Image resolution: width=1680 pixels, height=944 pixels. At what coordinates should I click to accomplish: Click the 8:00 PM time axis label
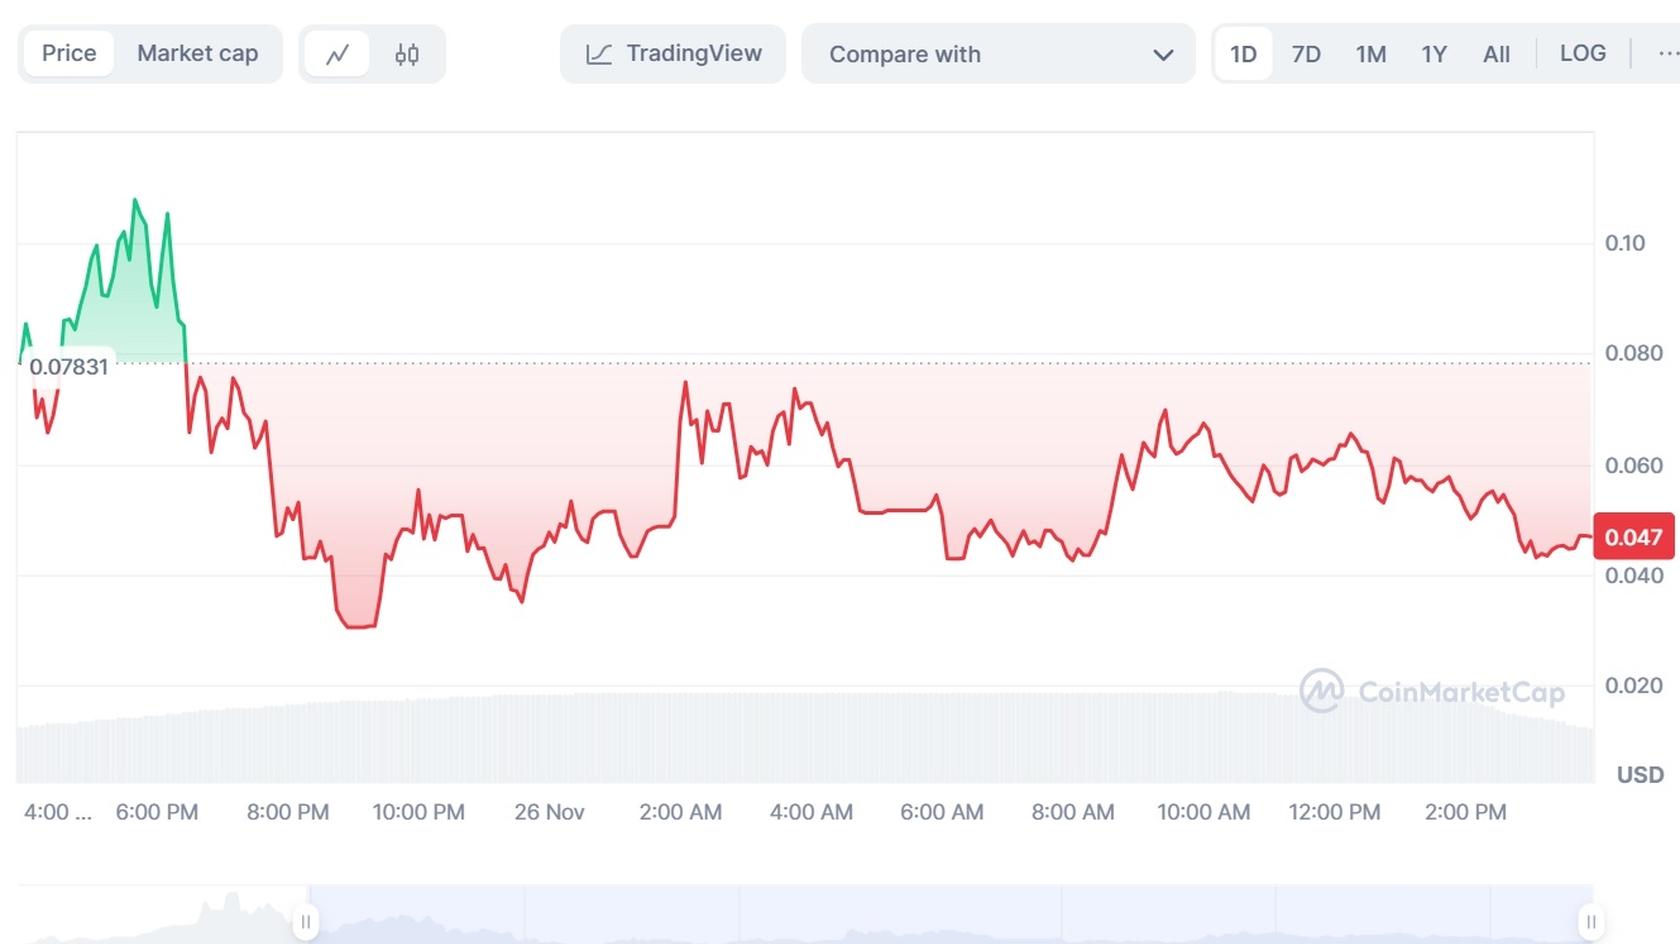tap(288, 812)
